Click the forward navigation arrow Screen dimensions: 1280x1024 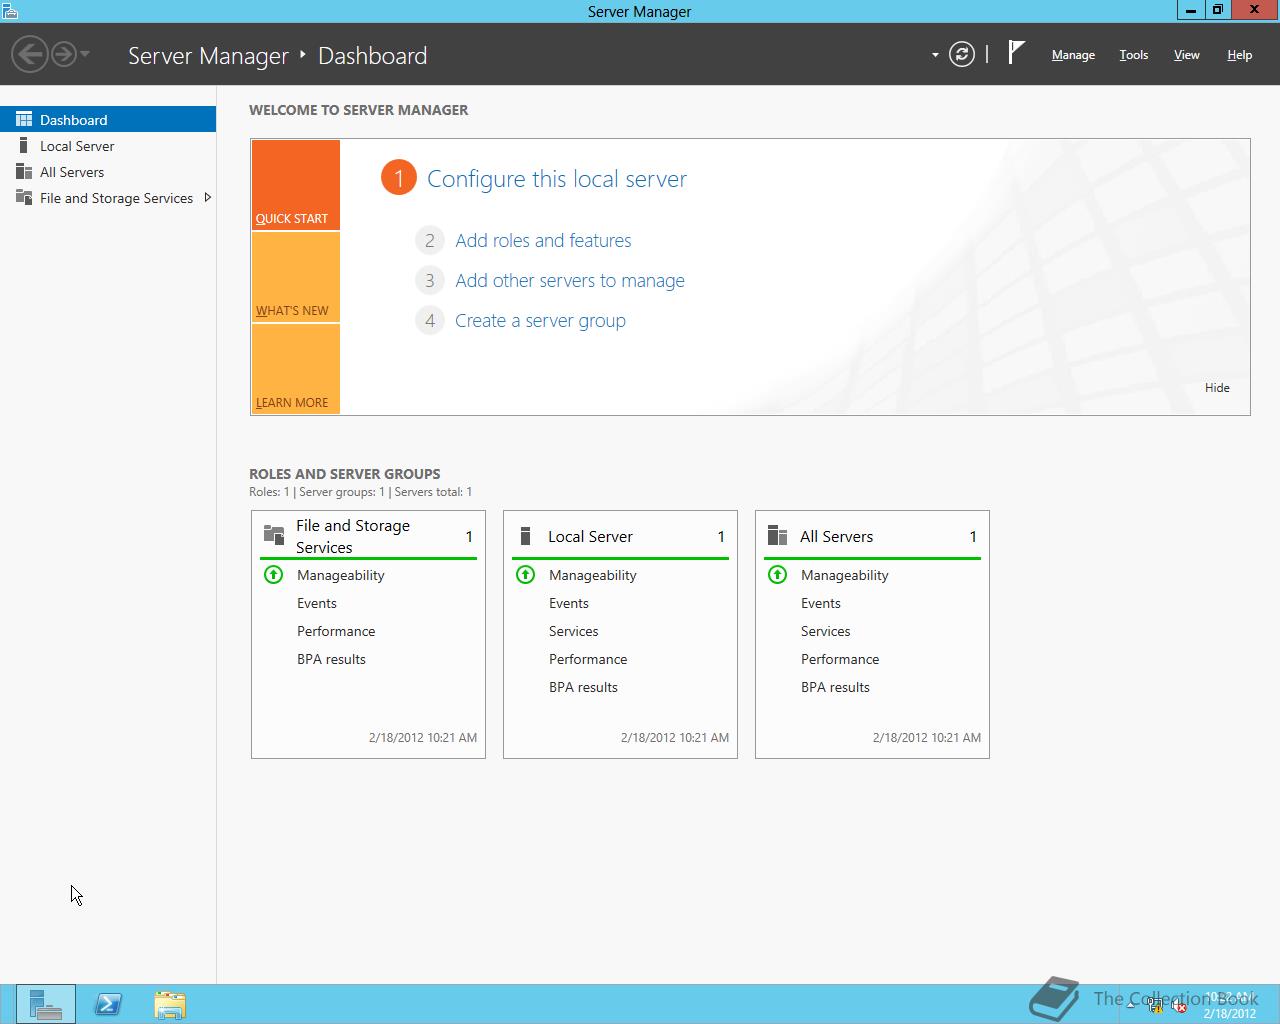pos(63,54)
